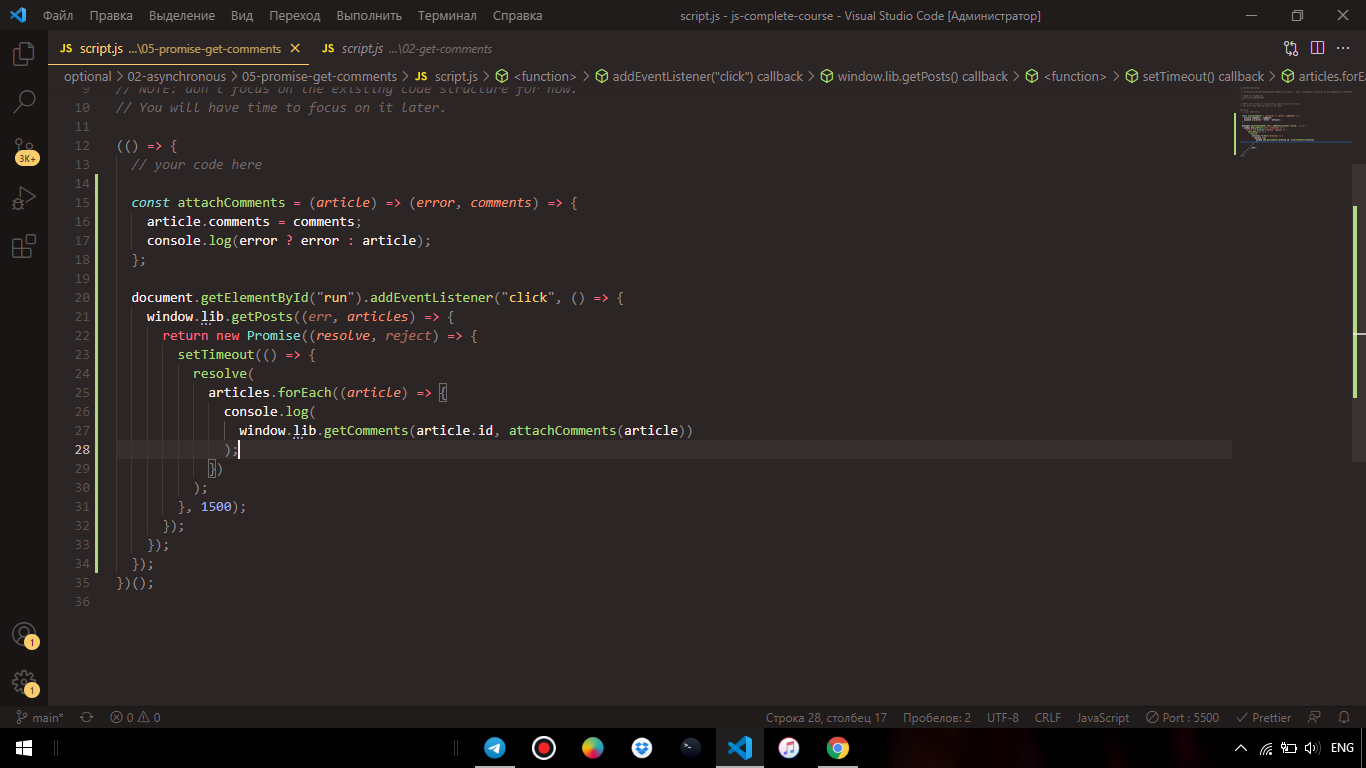The width and height of the screenshot is (1366, 768).
Task: Open the Run and Debug view
Action: click(24, 198)
